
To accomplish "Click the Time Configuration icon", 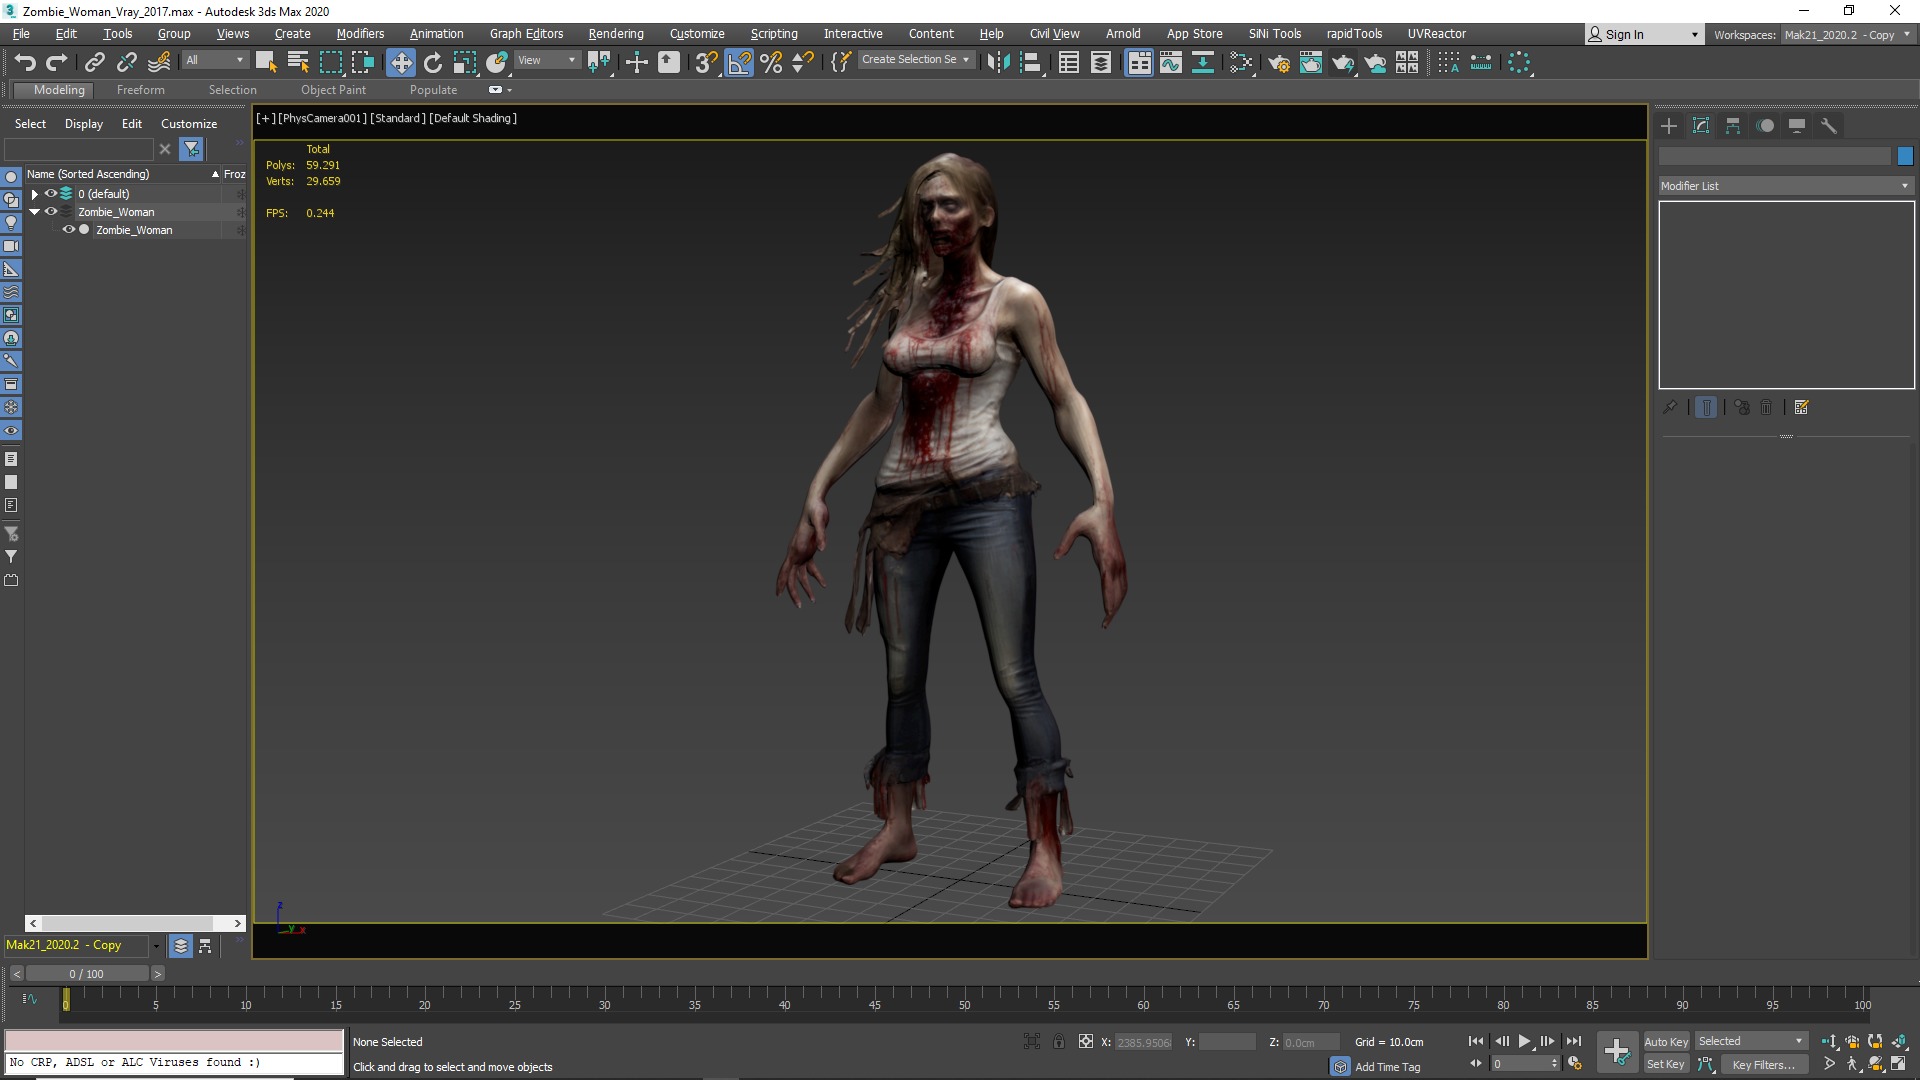I will tap(1575, 1064).
